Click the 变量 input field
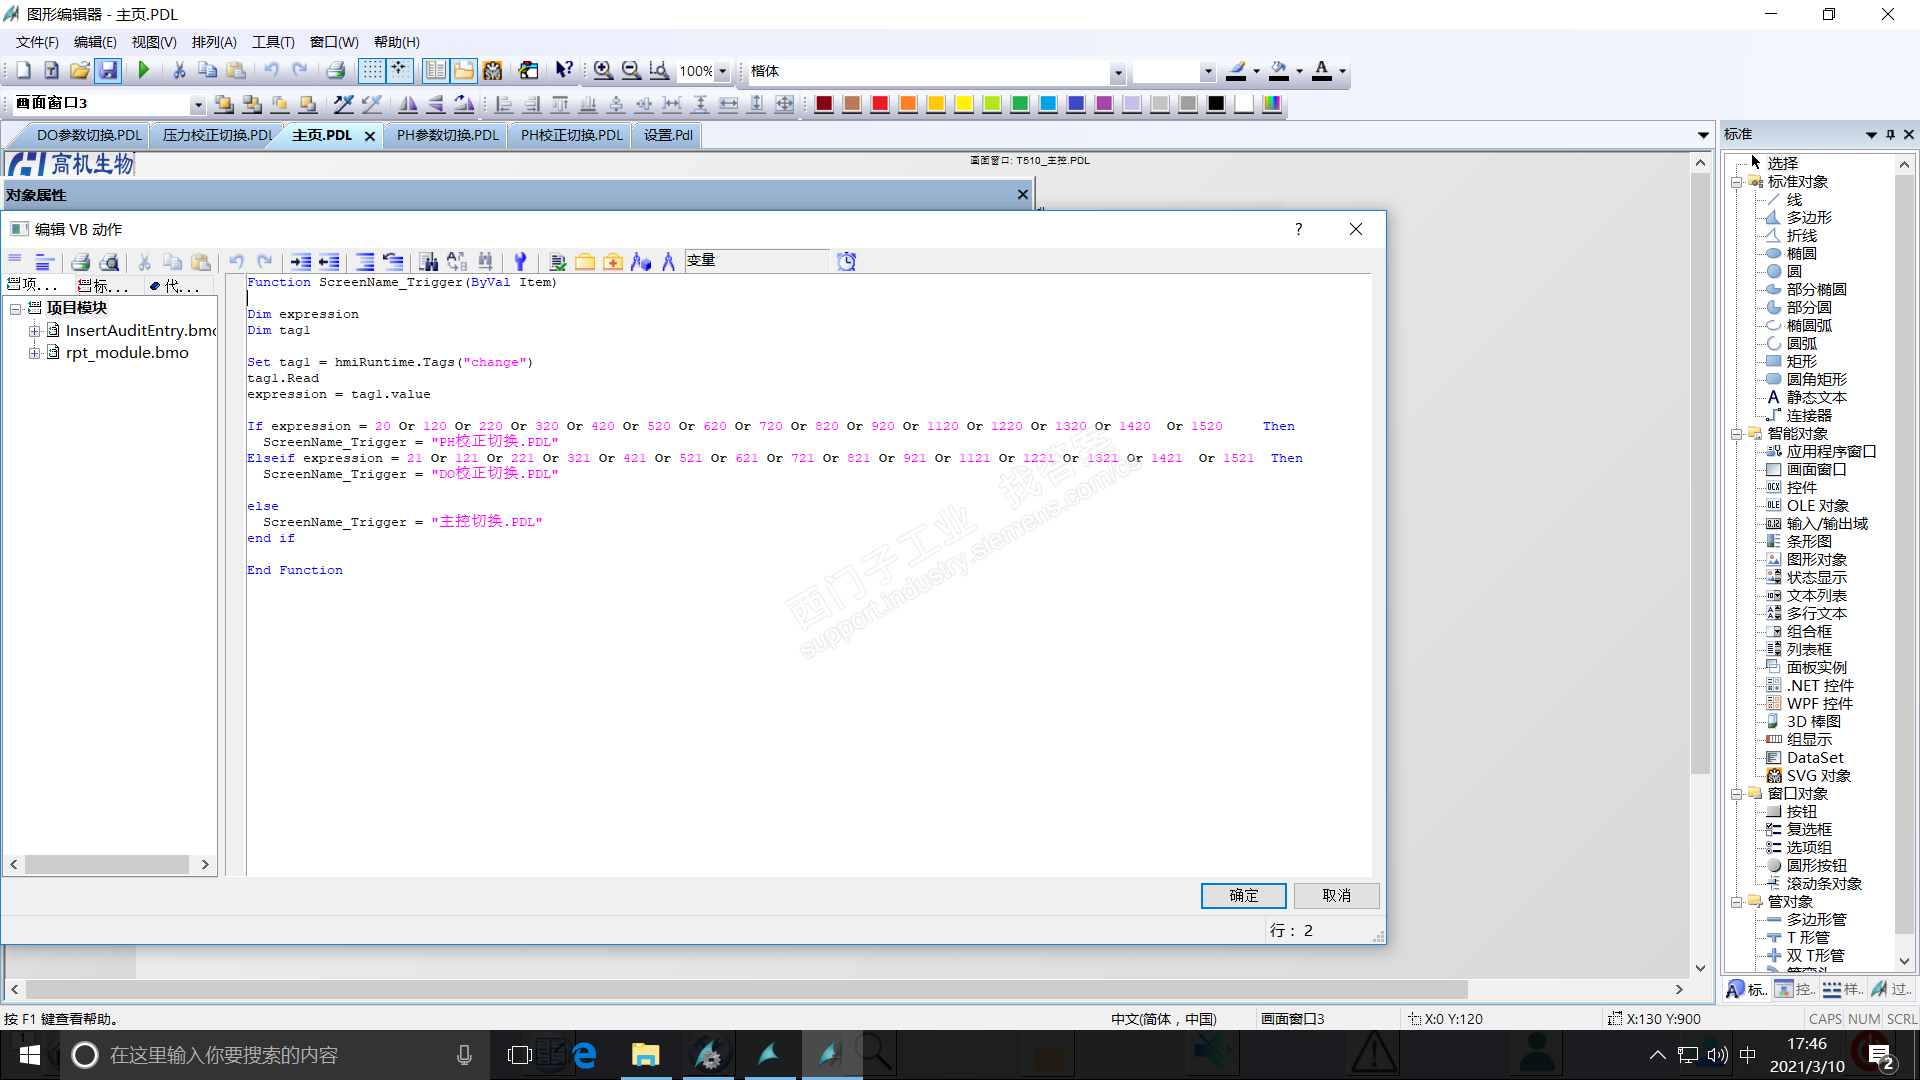This screenshot has width=1920, height=1080. [757, 261]
